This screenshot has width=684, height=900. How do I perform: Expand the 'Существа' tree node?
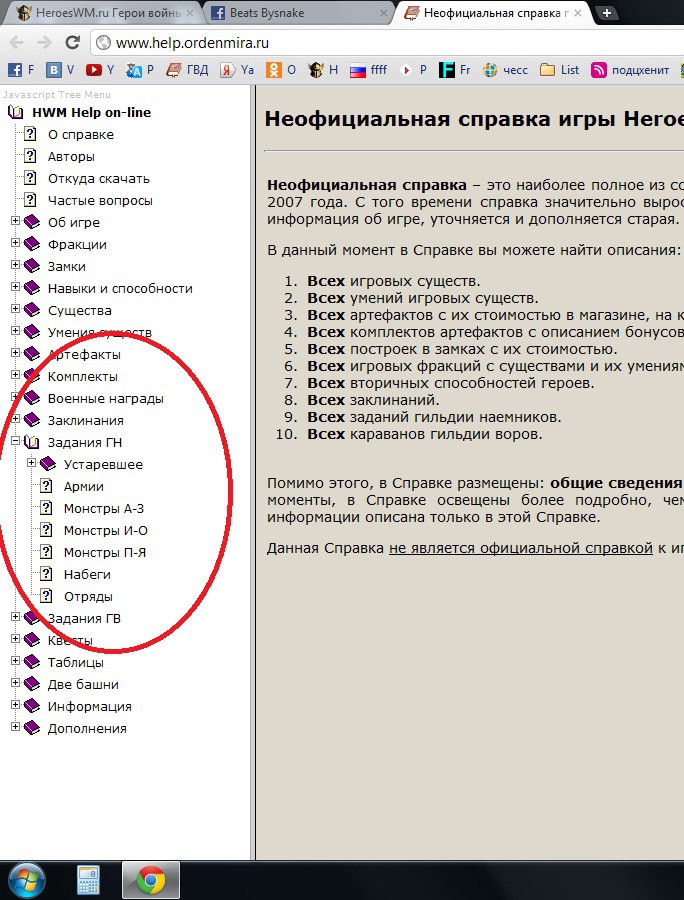point(15,309)
